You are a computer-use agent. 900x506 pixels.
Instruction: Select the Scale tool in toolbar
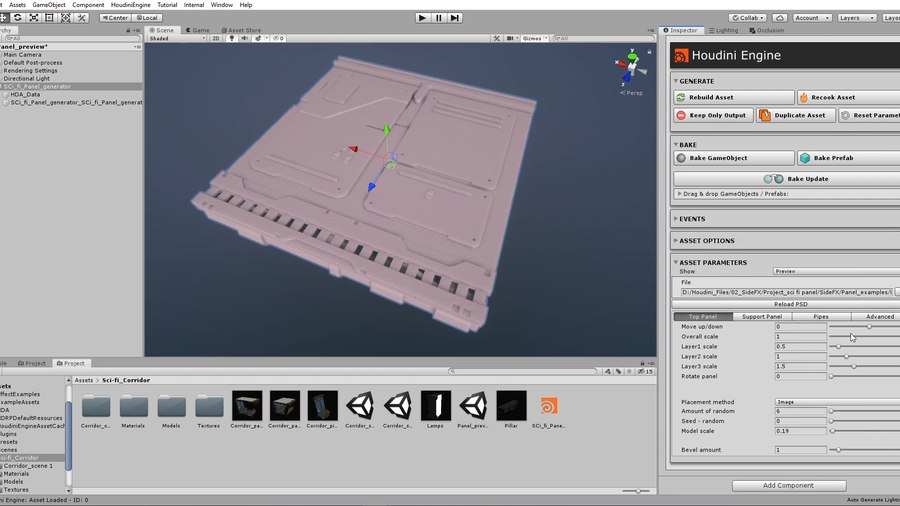34,18
